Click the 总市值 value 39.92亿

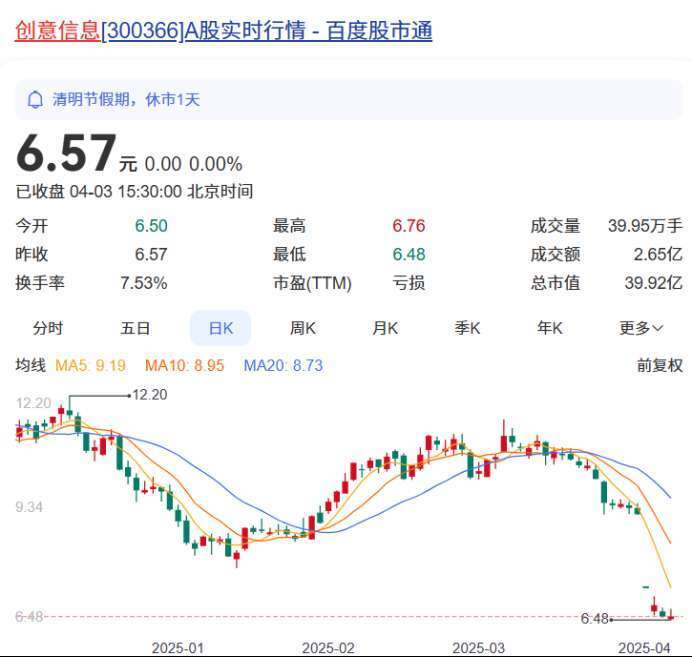click(654, 283)
